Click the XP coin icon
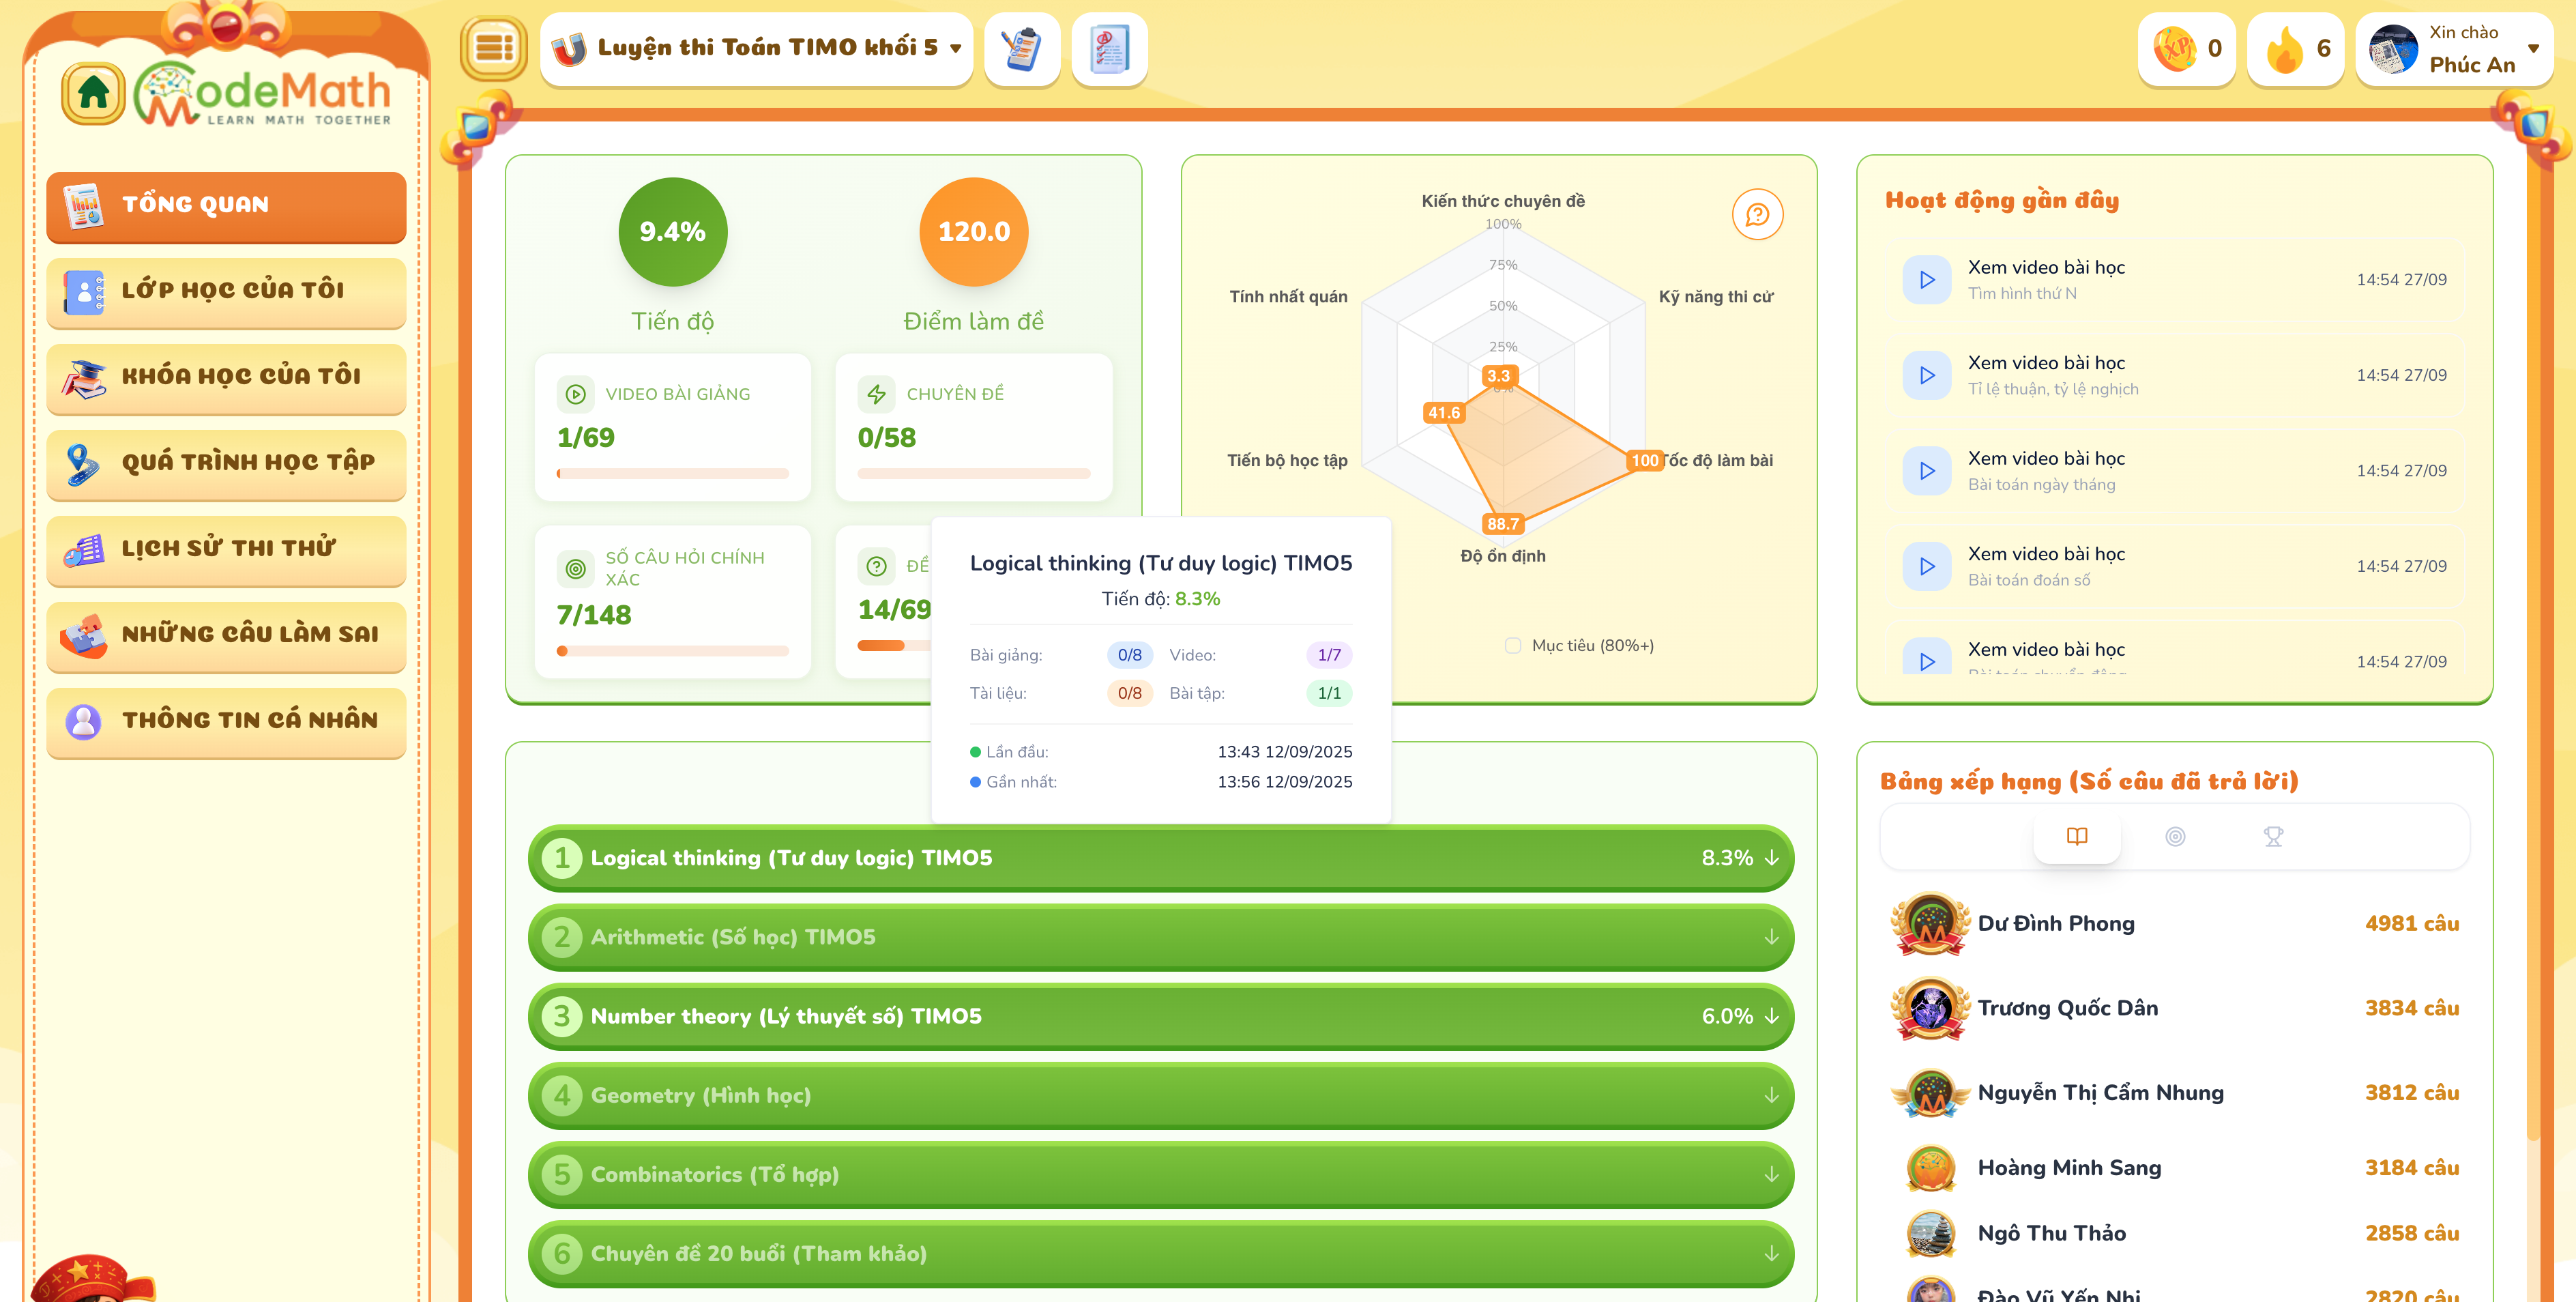 tap(2174, 48)
